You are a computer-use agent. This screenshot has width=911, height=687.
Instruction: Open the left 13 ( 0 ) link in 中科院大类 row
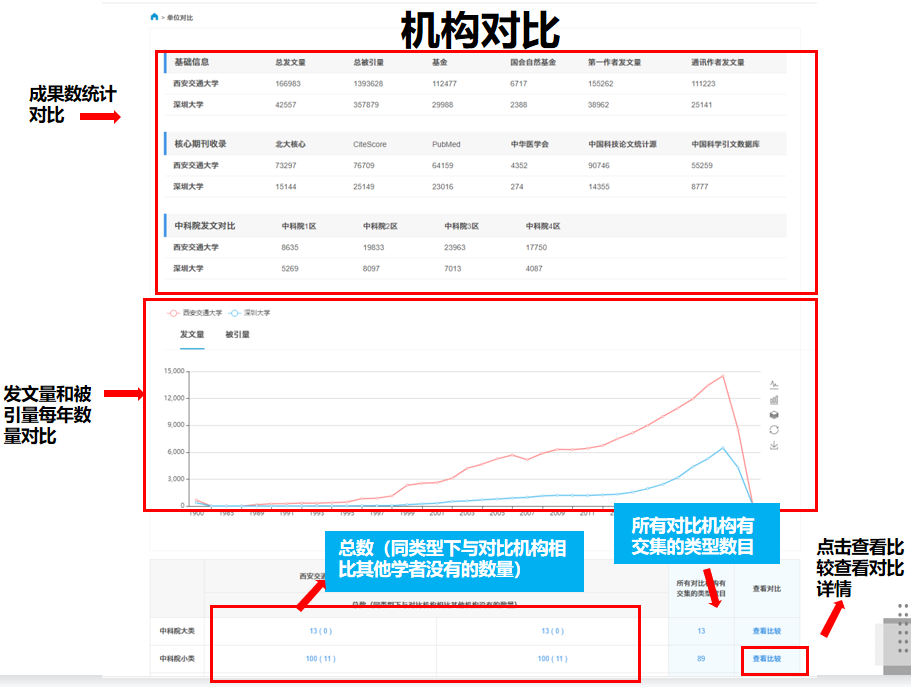point(321,631)
